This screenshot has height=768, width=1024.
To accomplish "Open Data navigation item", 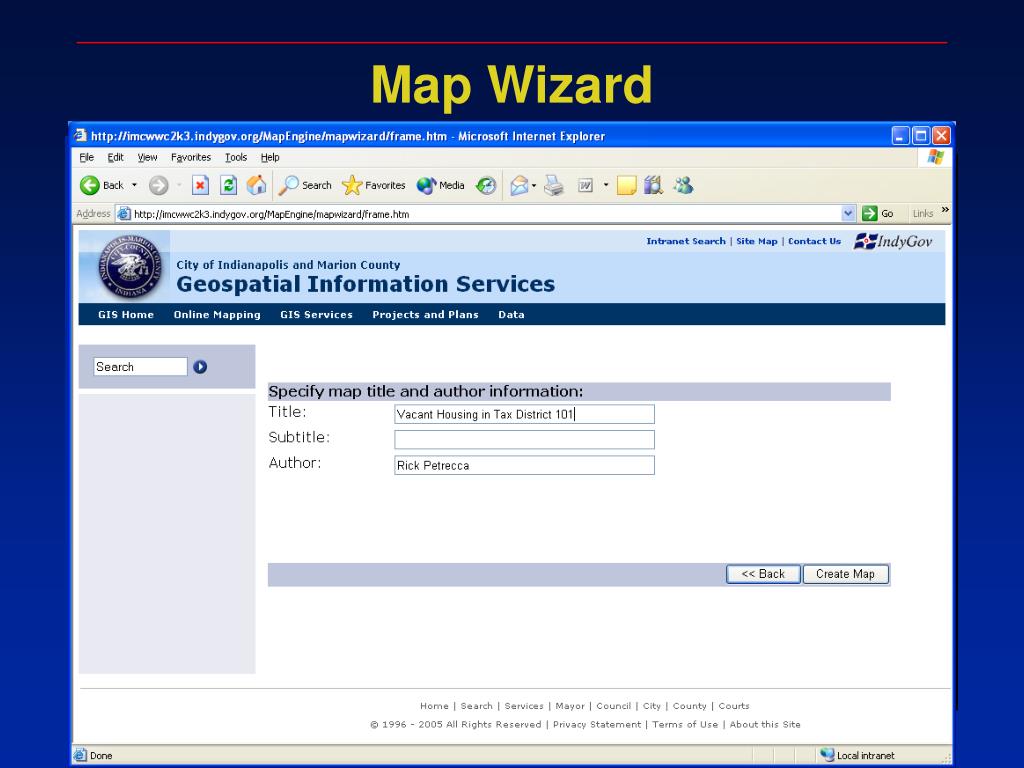I will pyautogui.click(x=511, y=315).
